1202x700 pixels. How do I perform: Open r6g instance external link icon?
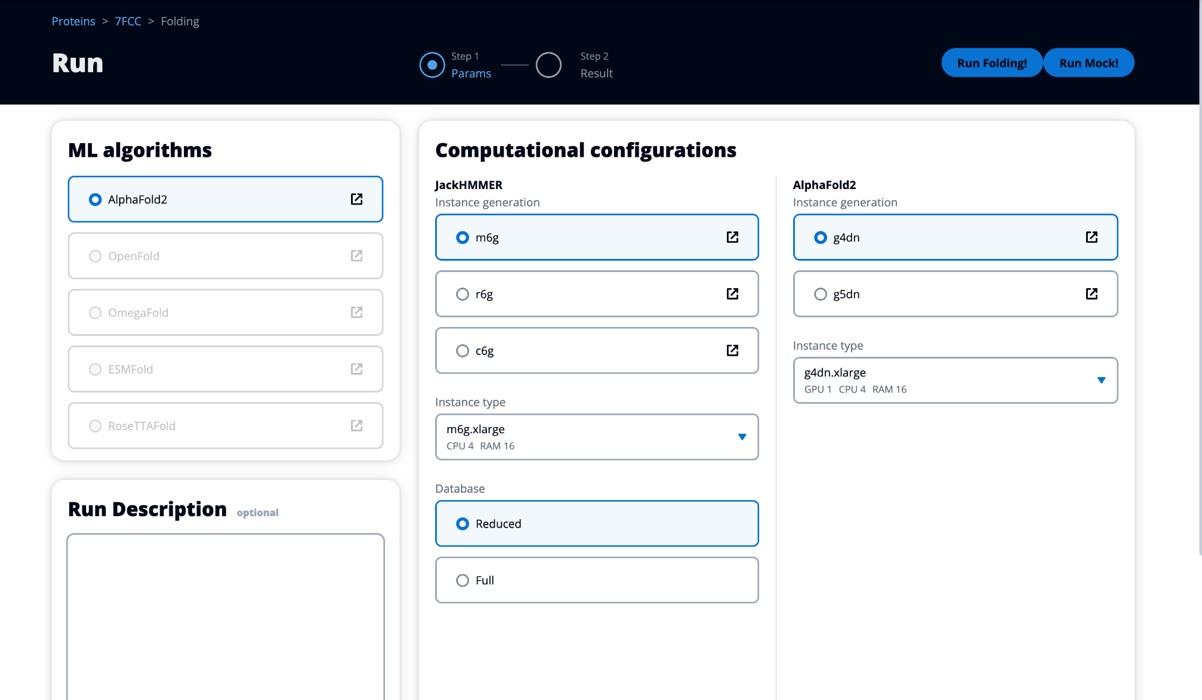732,294
